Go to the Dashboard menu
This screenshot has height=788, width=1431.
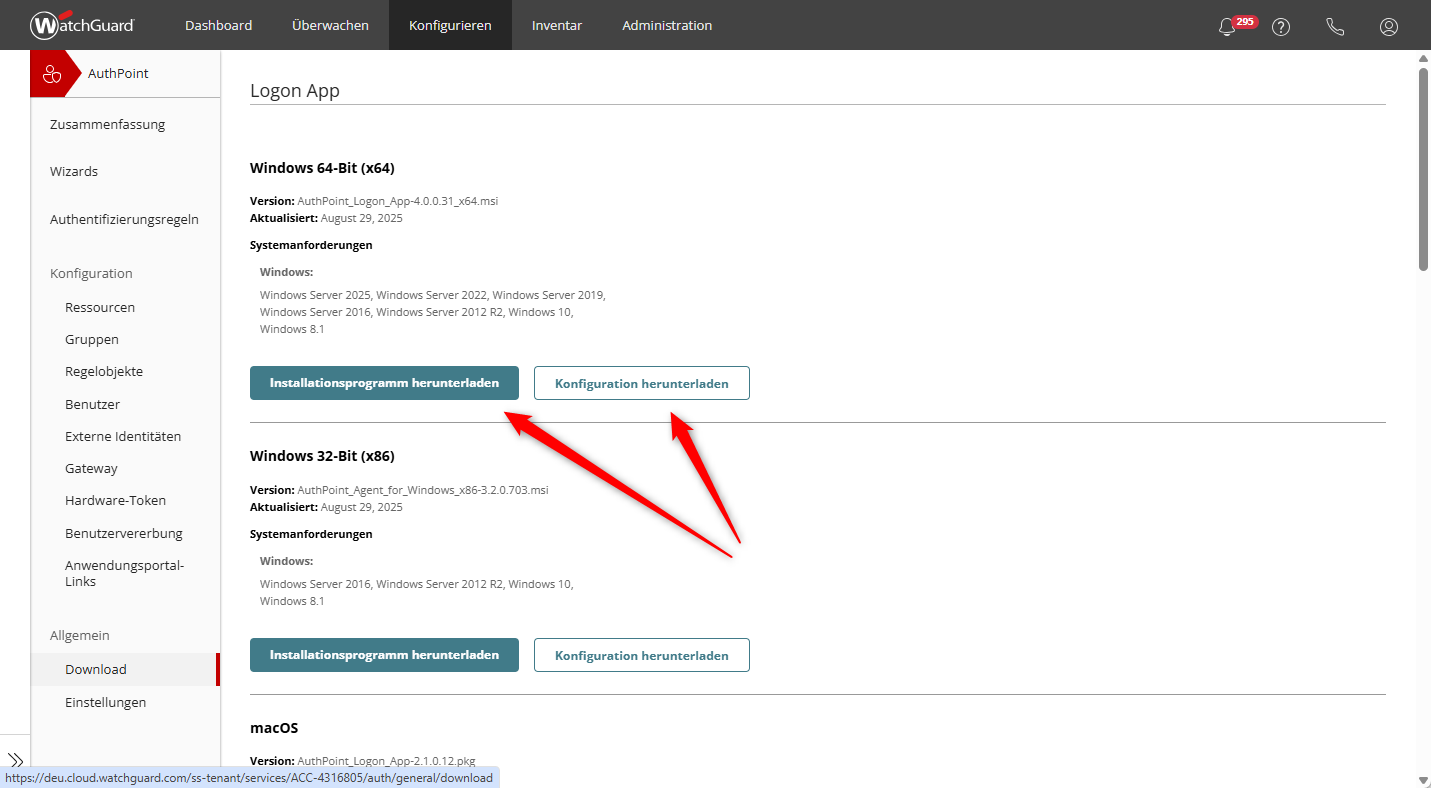(x=218, y=25)
